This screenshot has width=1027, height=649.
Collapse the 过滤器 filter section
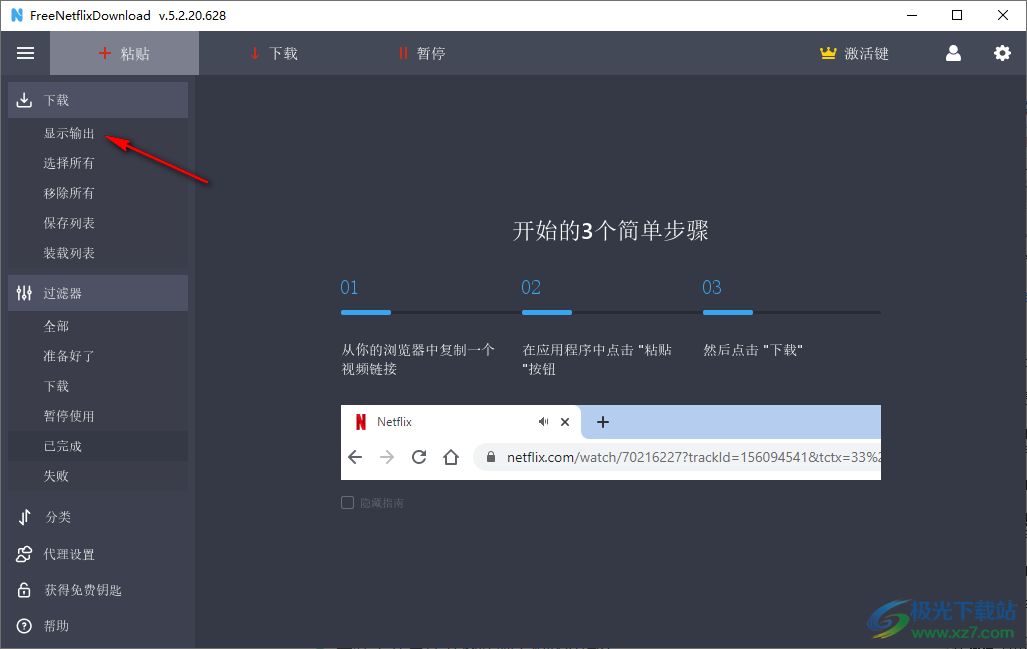(98, 293)
